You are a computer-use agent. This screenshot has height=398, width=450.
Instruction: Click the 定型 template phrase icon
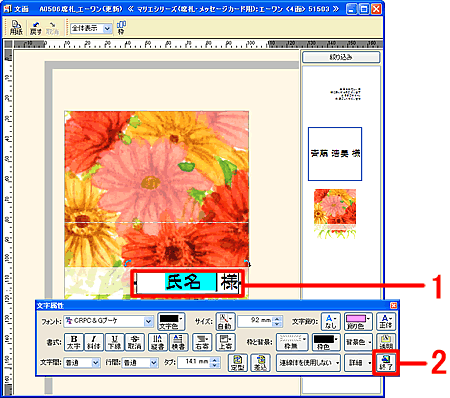[x=237, y=363]
